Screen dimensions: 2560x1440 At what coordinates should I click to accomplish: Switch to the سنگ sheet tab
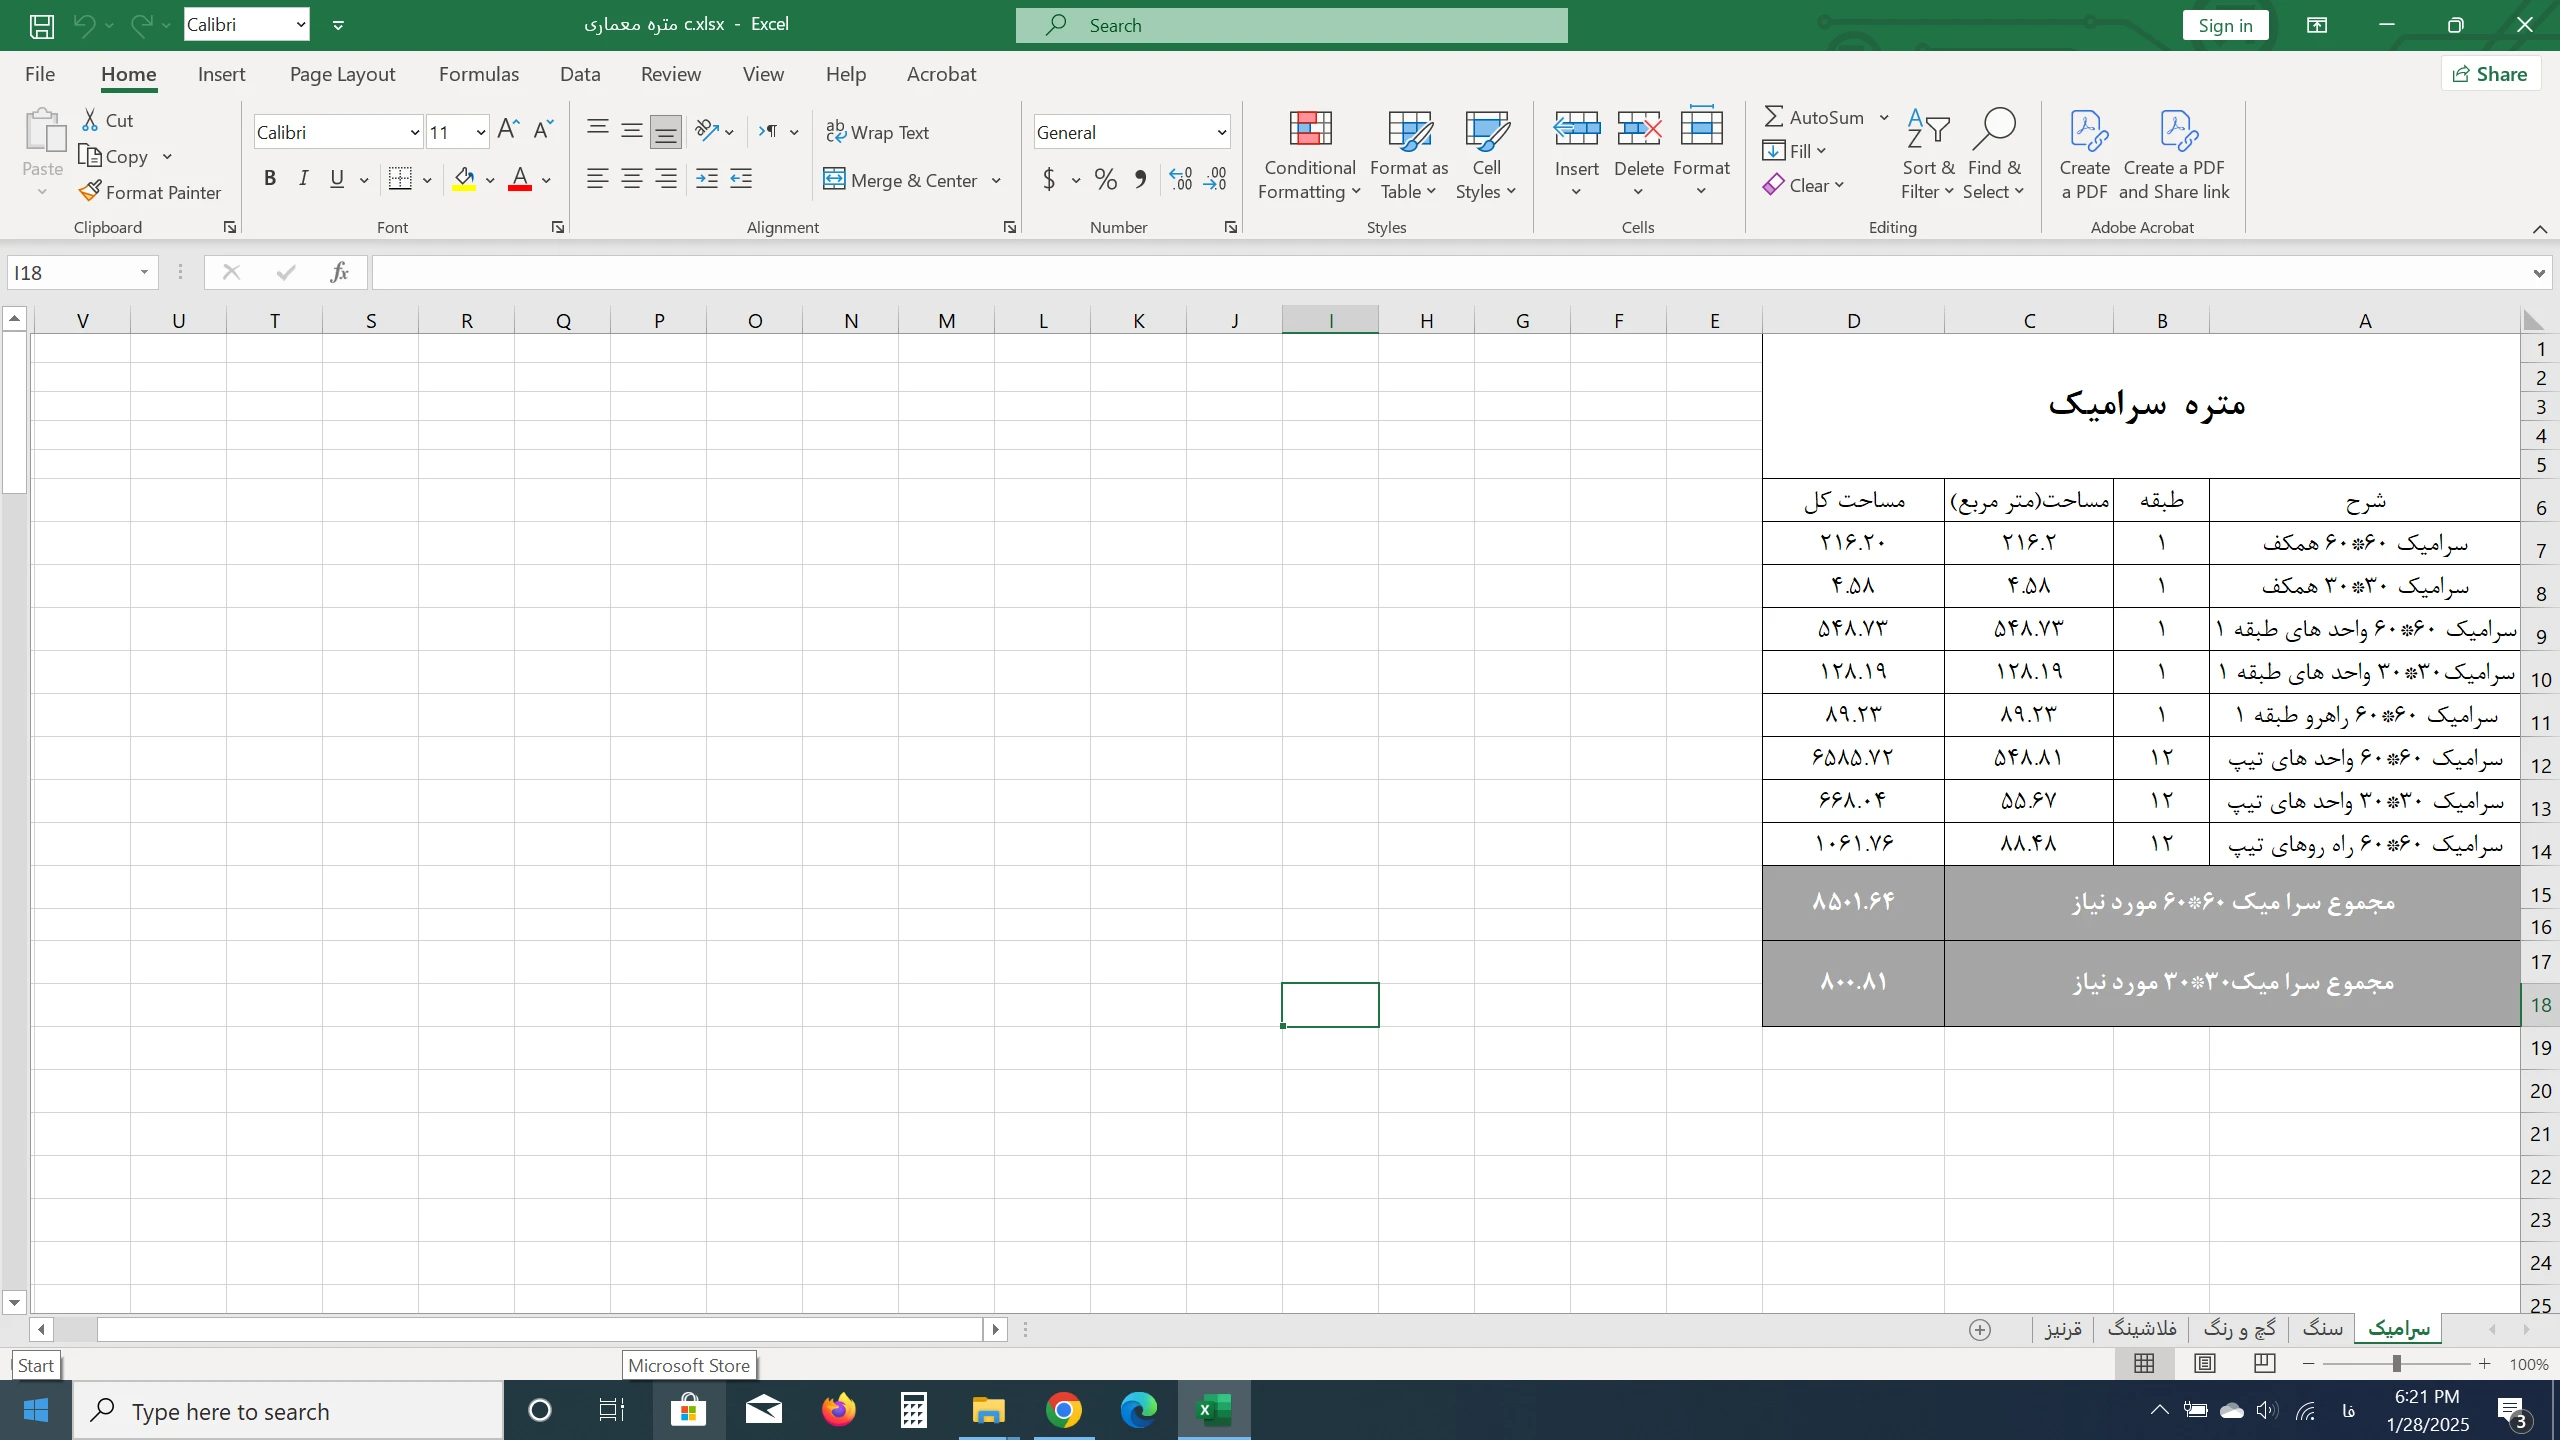[x=2322, y=1328]
